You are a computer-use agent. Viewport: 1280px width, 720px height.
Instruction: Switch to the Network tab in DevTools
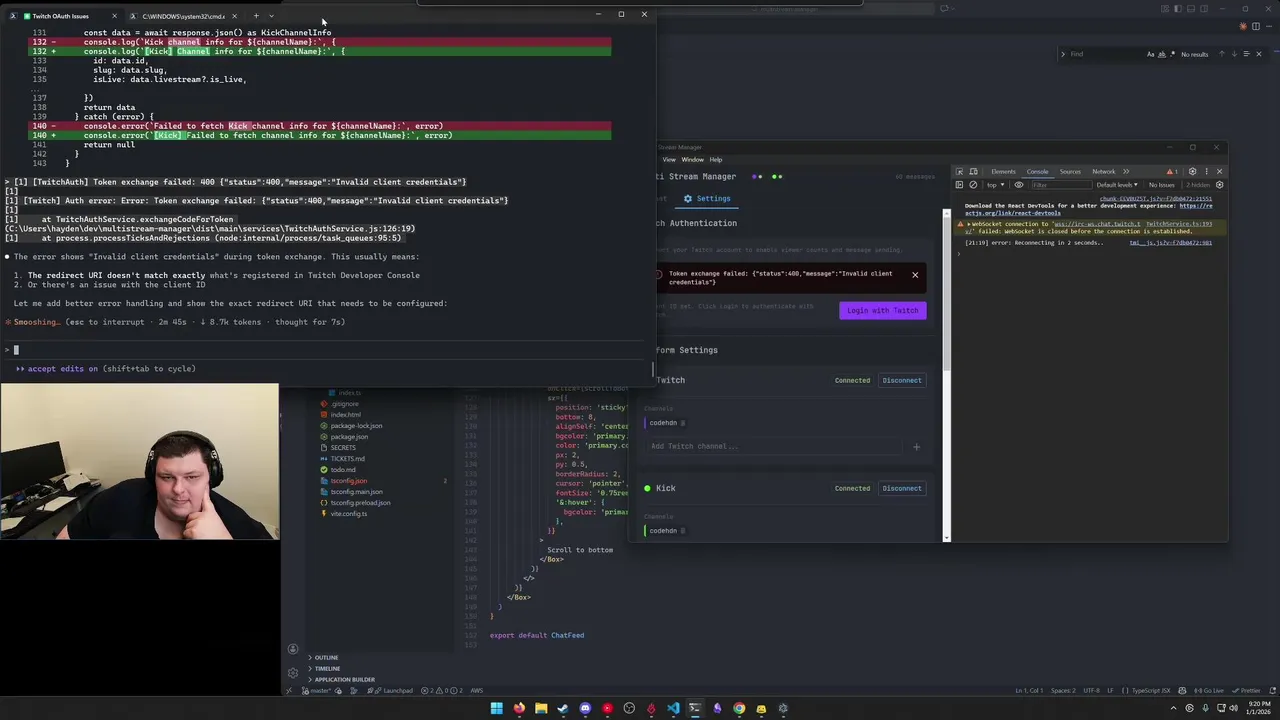(x=1104, y=171)
